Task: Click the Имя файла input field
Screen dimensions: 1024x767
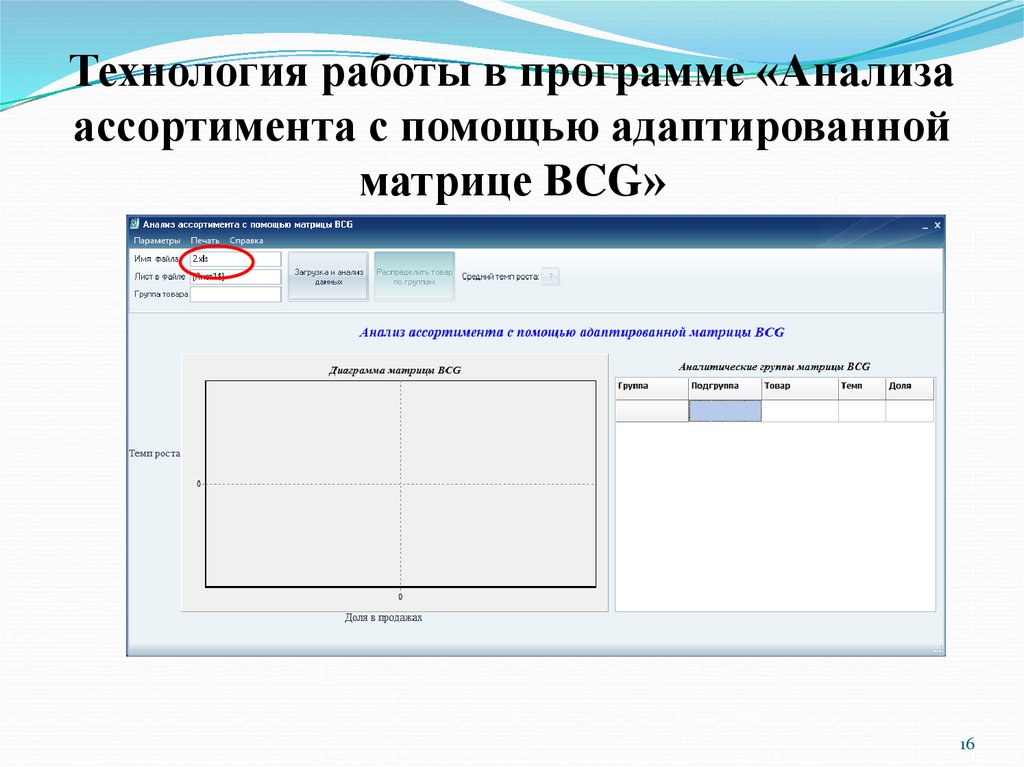Action: coord(235,259)
